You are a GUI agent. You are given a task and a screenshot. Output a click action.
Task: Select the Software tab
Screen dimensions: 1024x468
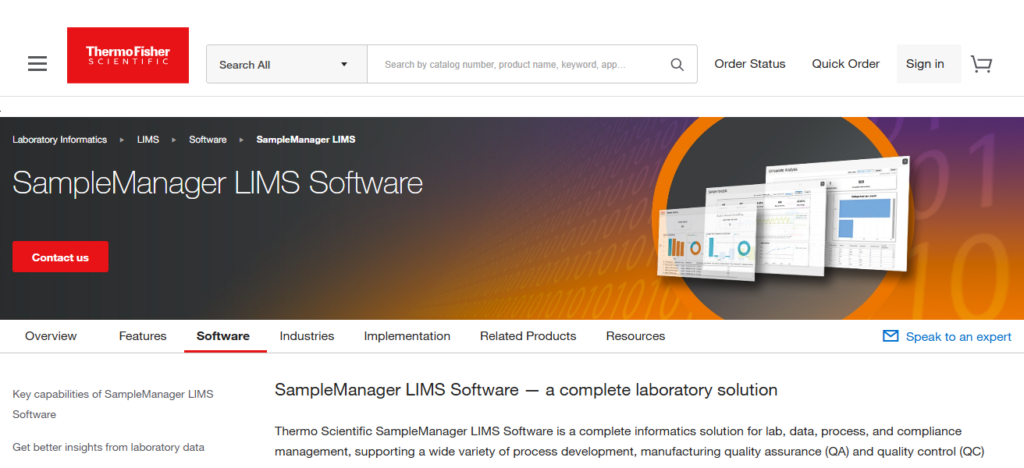point(223,336)
